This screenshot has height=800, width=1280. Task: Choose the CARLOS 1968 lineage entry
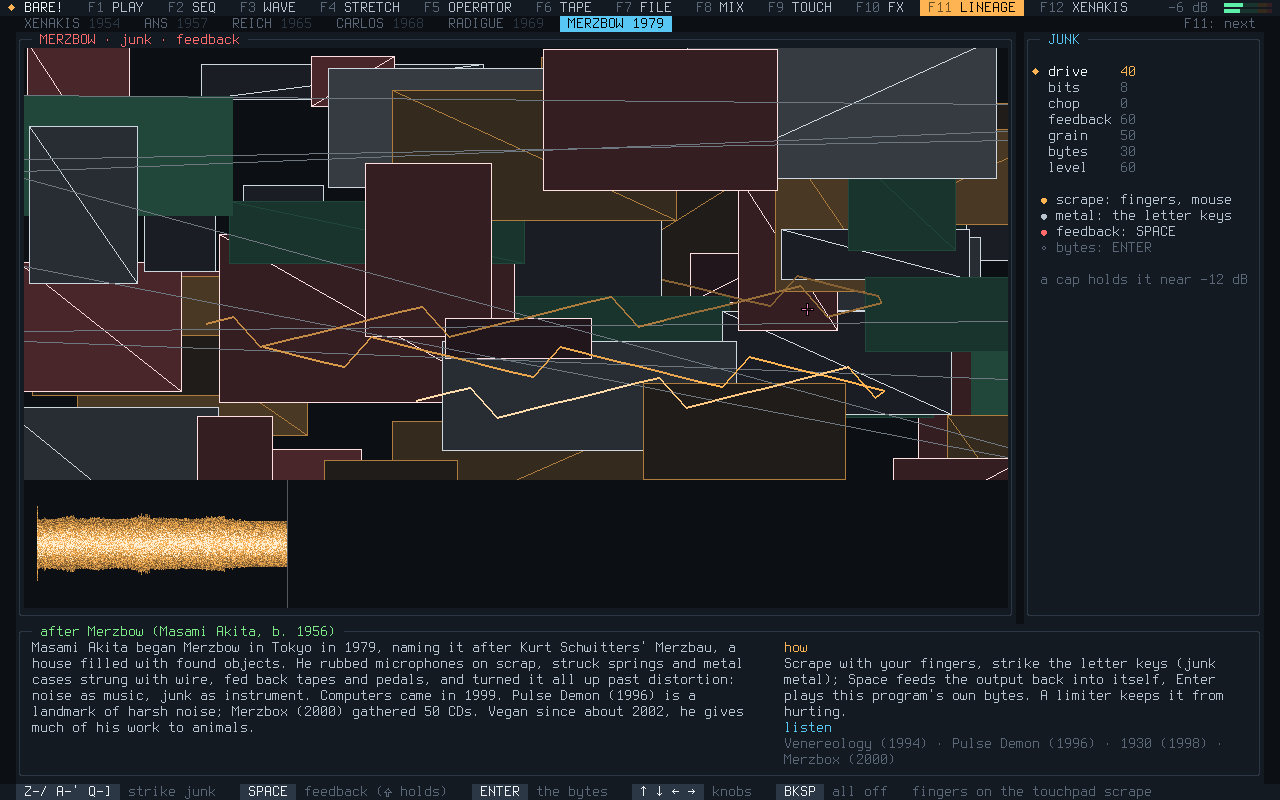pyautogui.click(x=380, y=23)
